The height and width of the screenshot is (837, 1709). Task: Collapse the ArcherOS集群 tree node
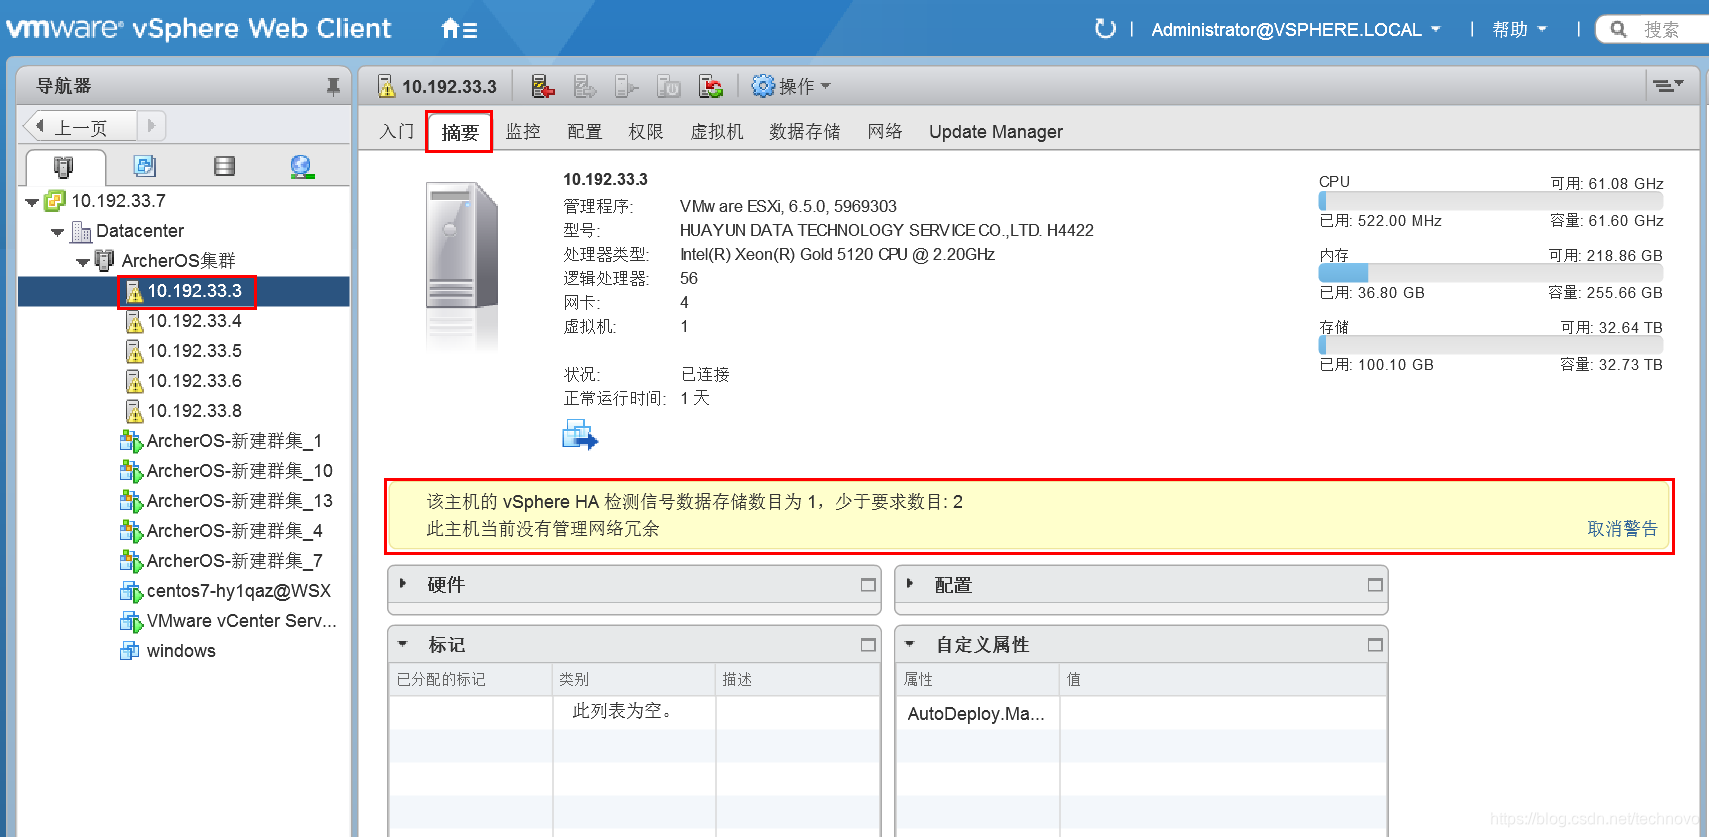(x=82, y=262)
